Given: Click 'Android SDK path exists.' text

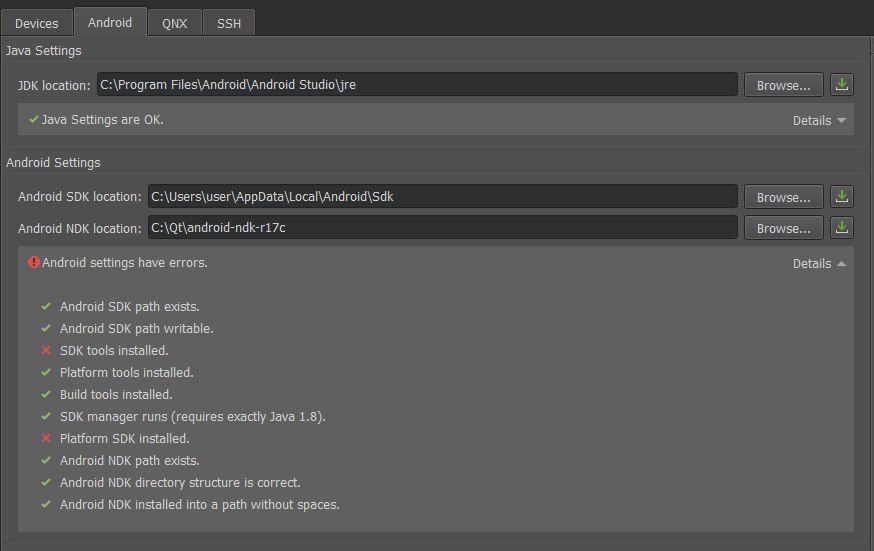Looking at the screenshot, I should (x=129, y=306).
